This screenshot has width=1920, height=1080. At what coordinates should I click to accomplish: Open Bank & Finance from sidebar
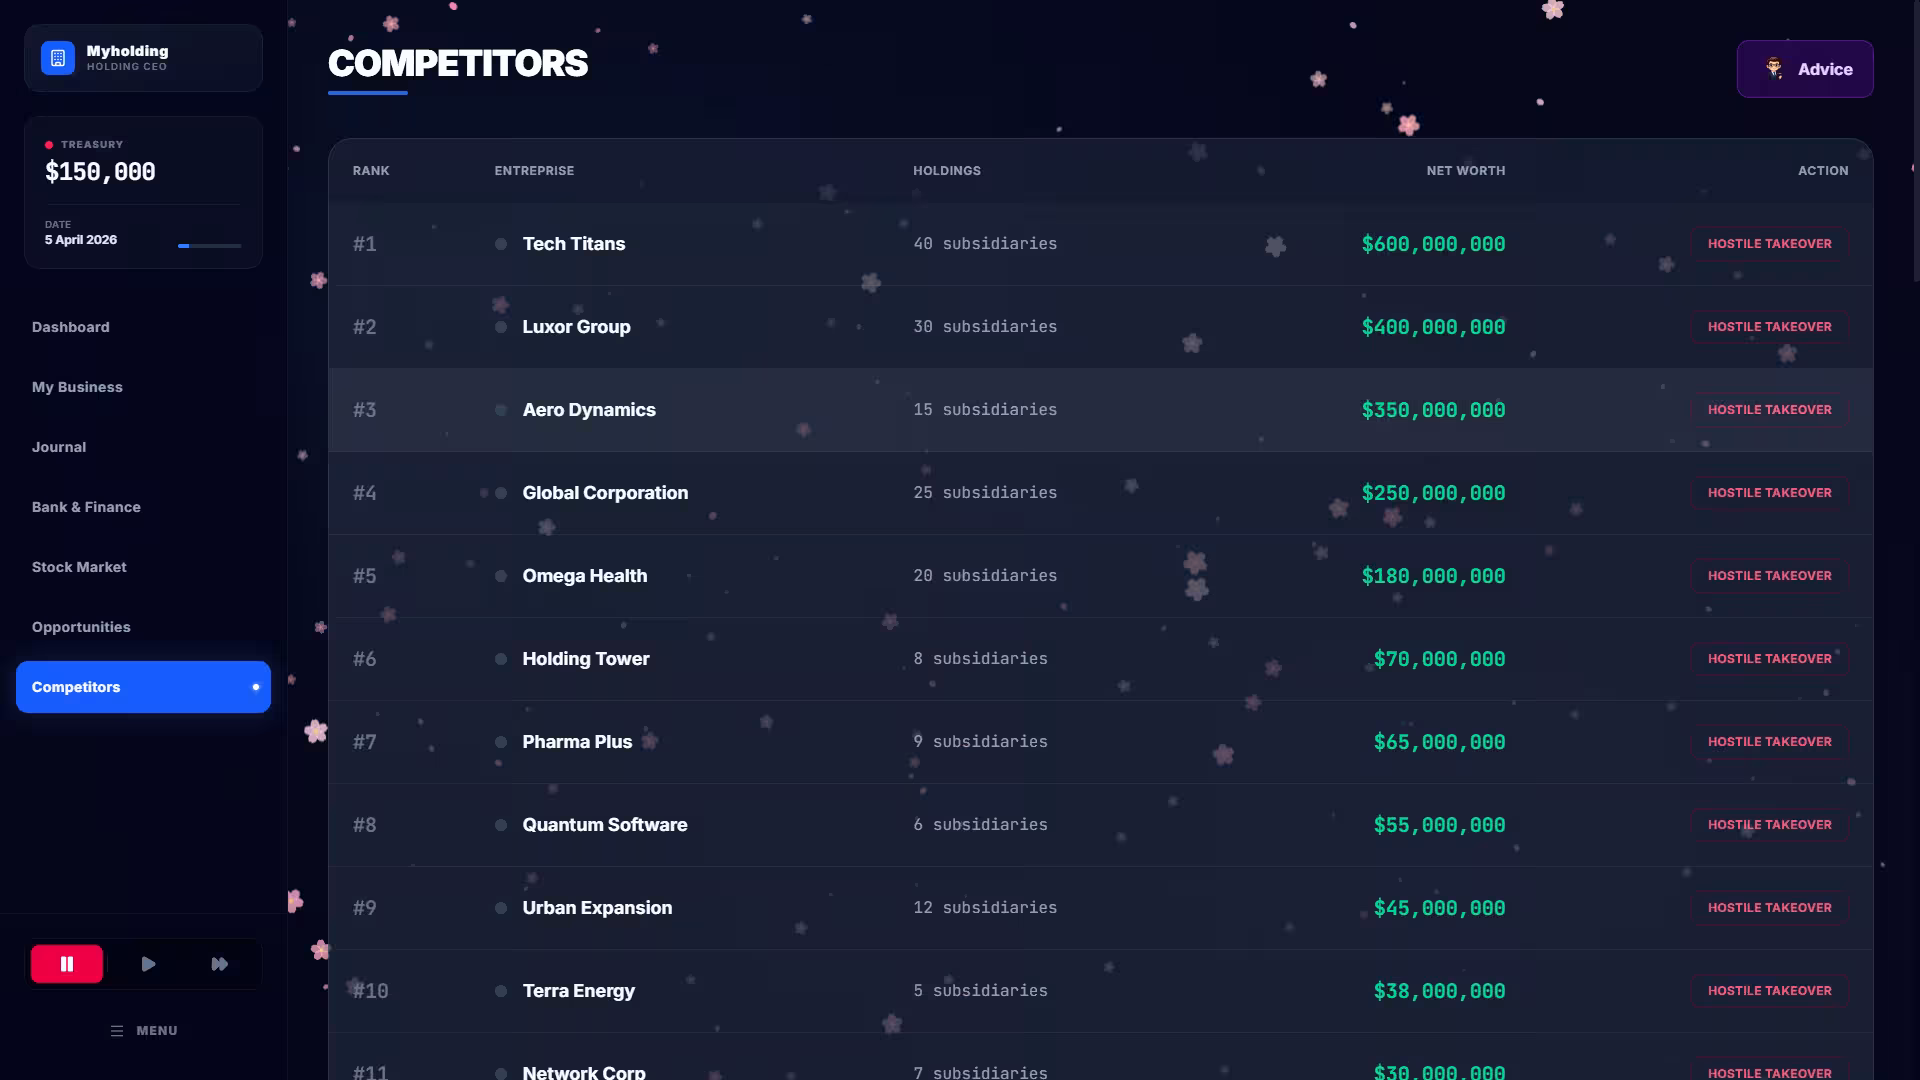click(86, 507)
